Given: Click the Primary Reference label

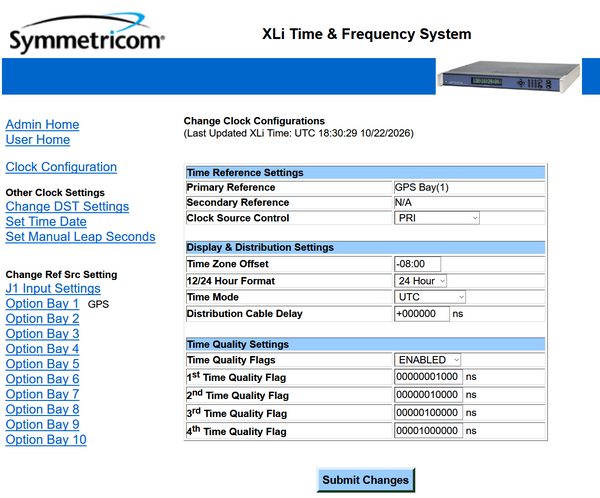Looking at the screenshot, I should [231, 187].
